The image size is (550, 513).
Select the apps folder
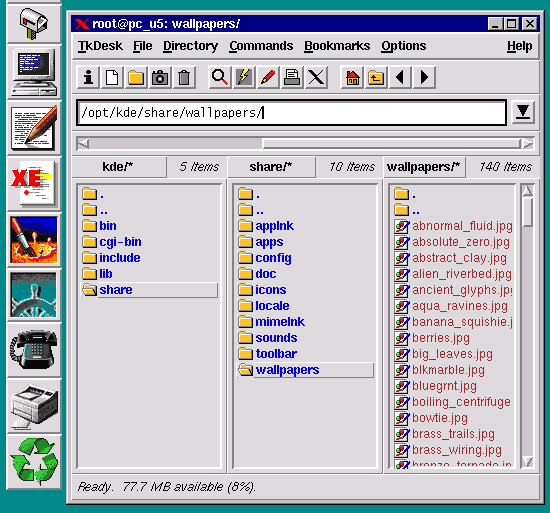(261, 242)
